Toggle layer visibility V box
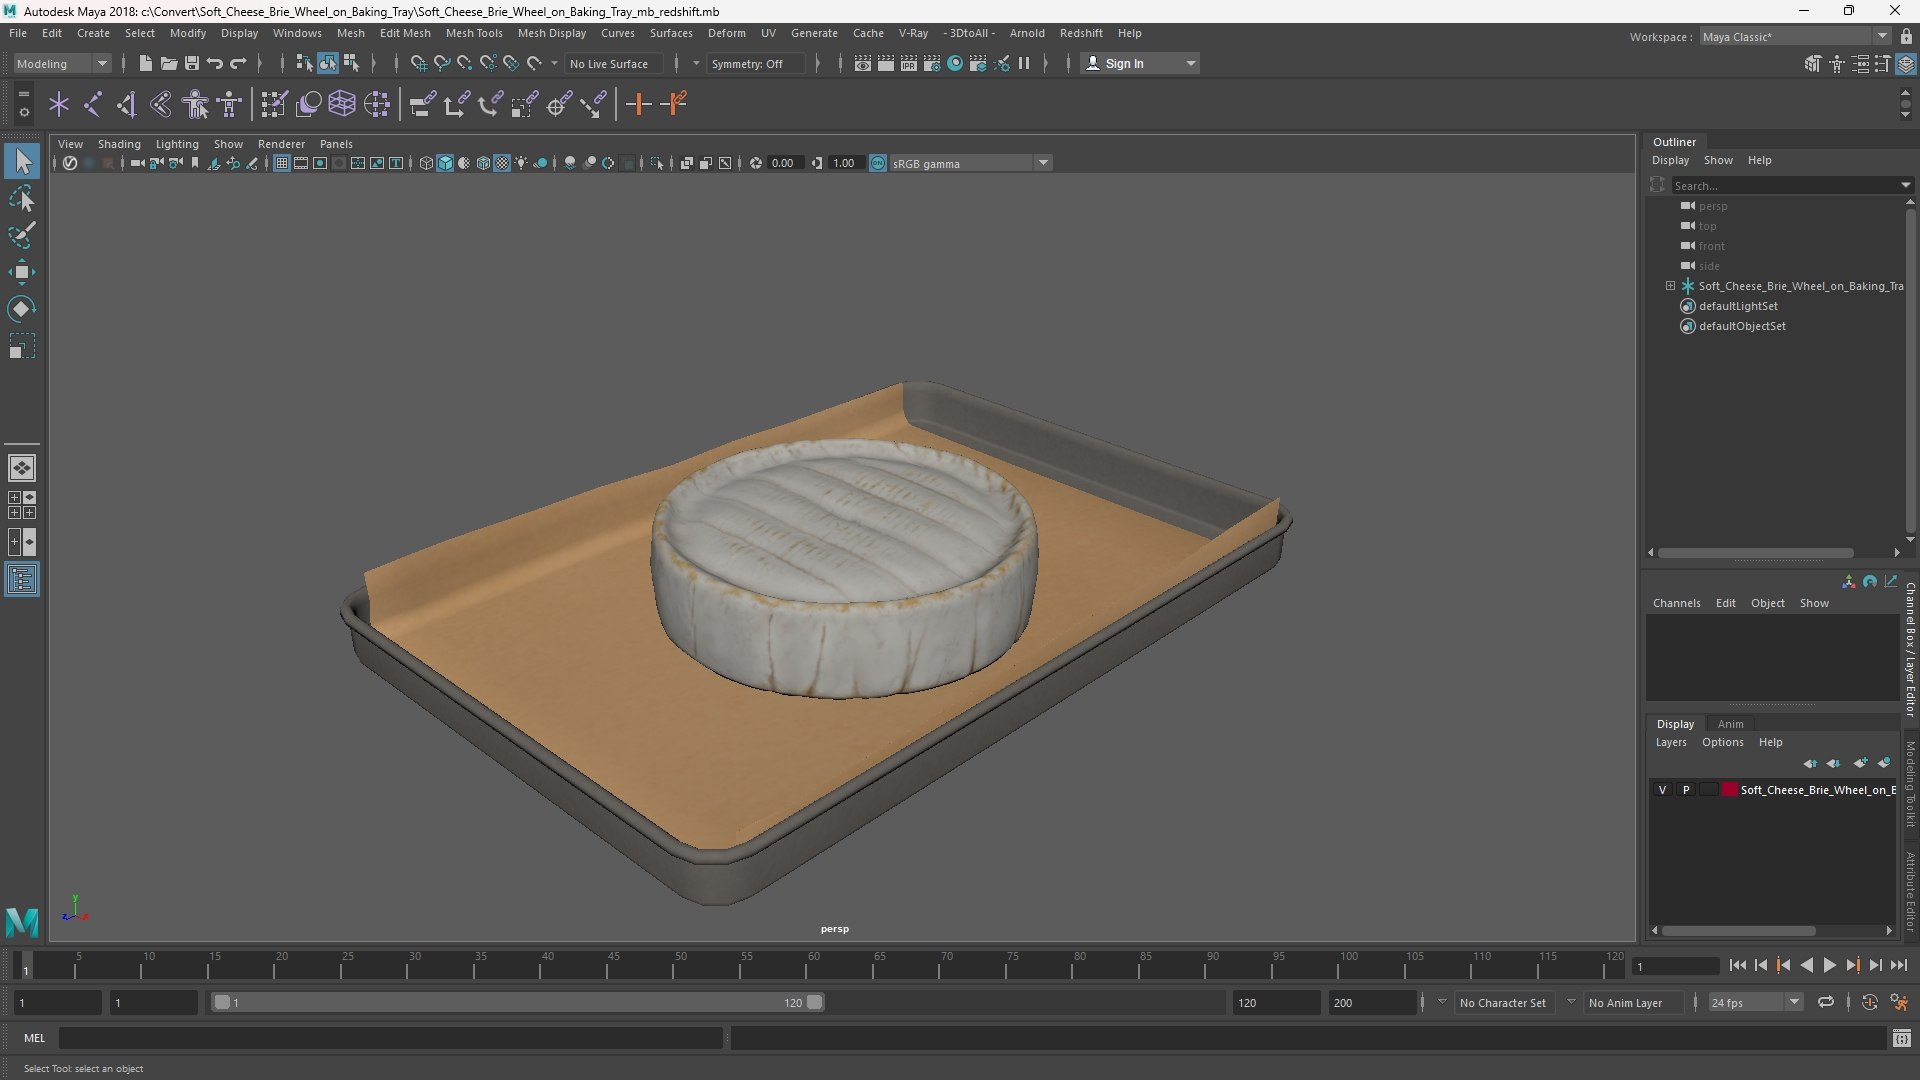This screenshot has height=1080, width=1920. click(1662, 790)
